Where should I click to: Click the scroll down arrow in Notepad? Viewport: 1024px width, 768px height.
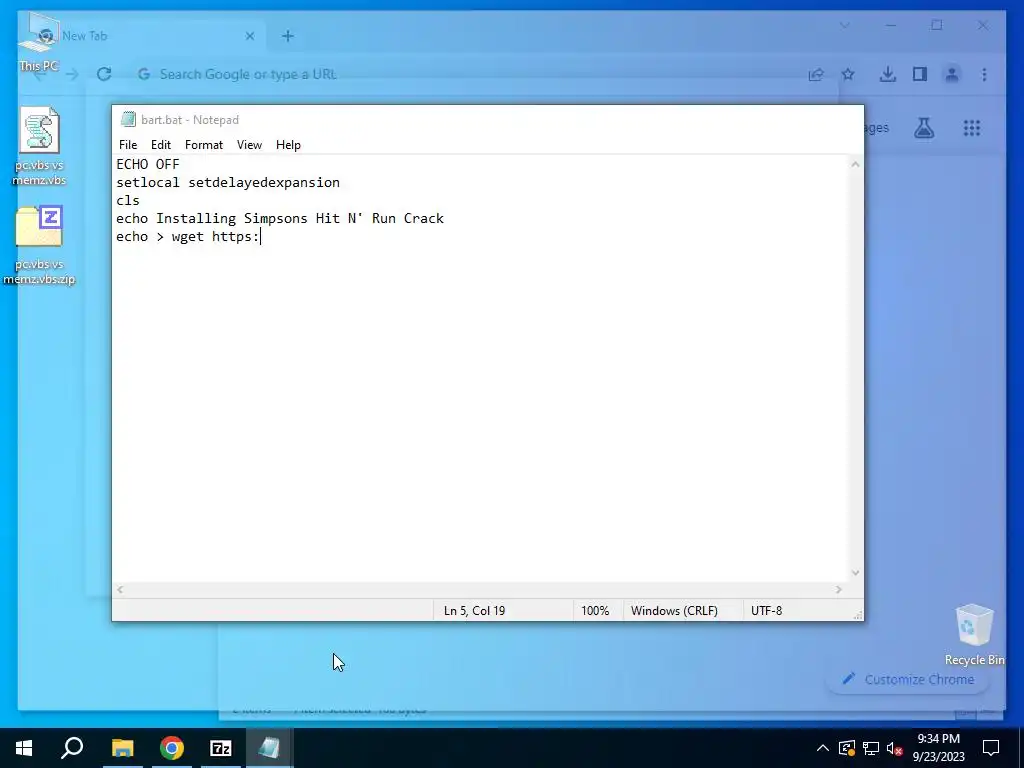(855, 573)
